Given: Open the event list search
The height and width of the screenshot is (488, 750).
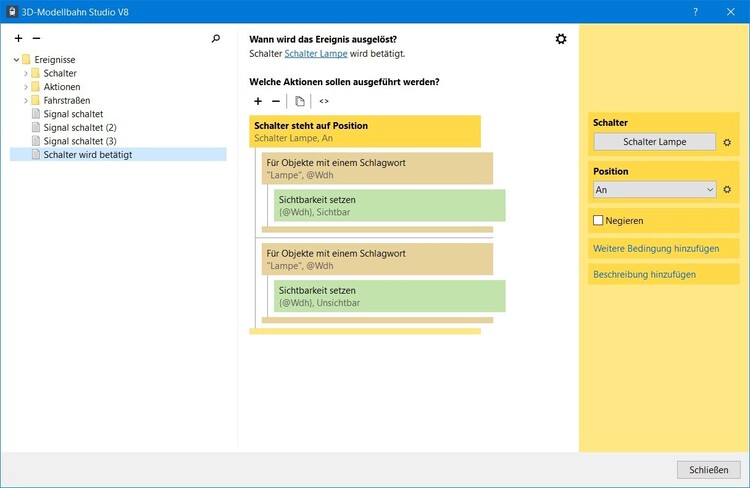Looking at the screenshot, I should (x=216, y=38).
